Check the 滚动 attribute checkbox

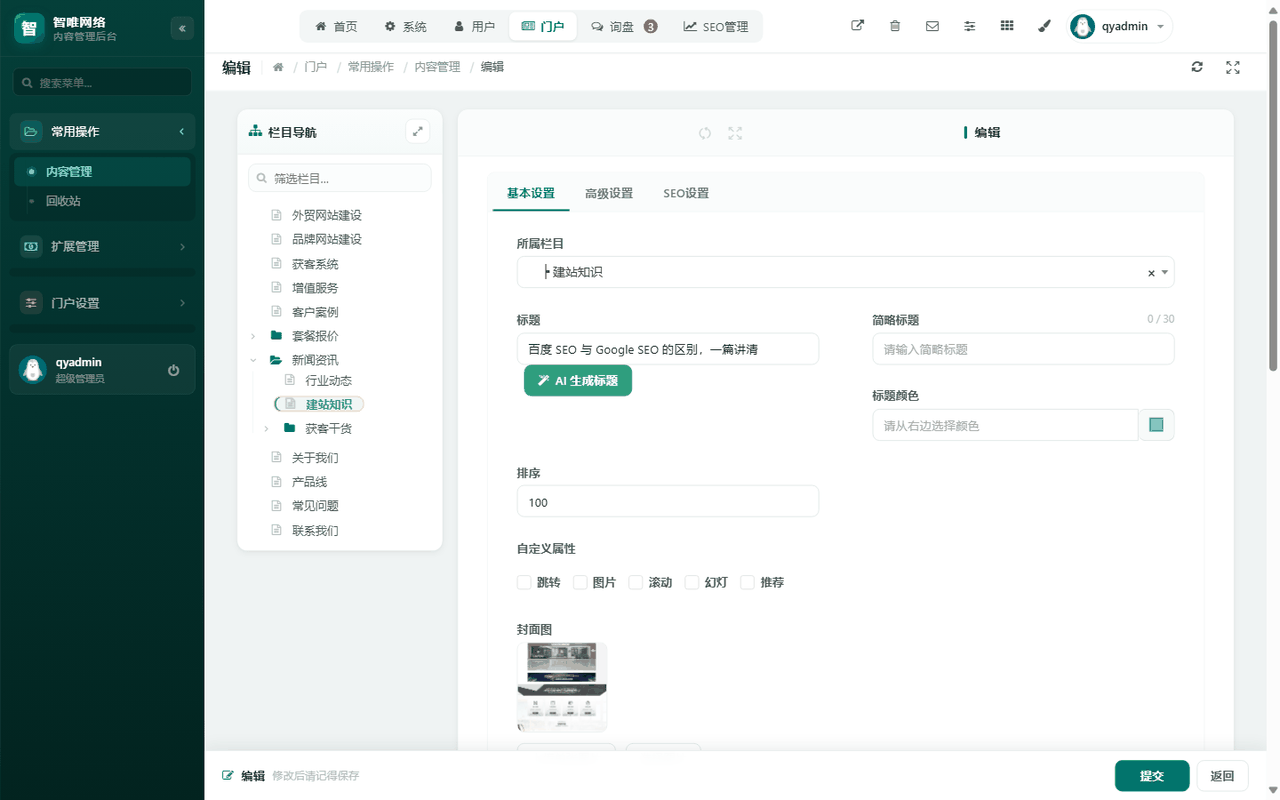636,582
